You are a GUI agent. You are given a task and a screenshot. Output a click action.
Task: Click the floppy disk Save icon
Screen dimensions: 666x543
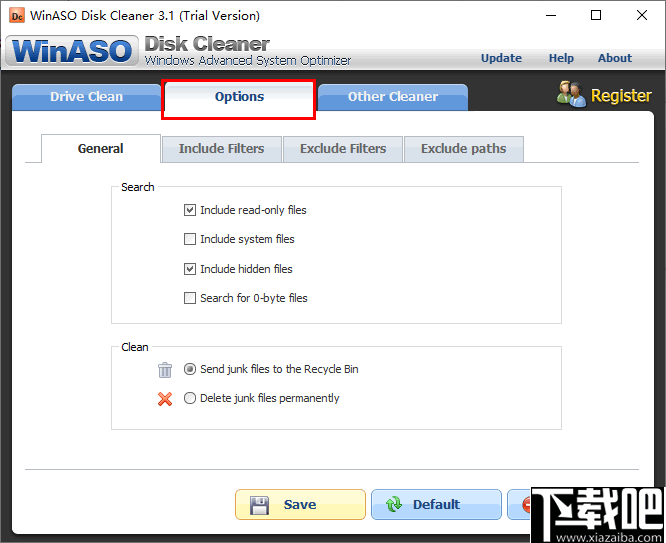(x=259, y=505)
